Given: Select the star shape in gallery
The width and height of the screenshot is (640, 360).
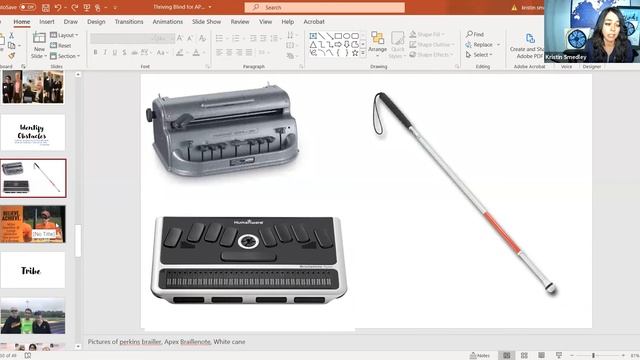Looking at the screenshot, I should (355, 53).
